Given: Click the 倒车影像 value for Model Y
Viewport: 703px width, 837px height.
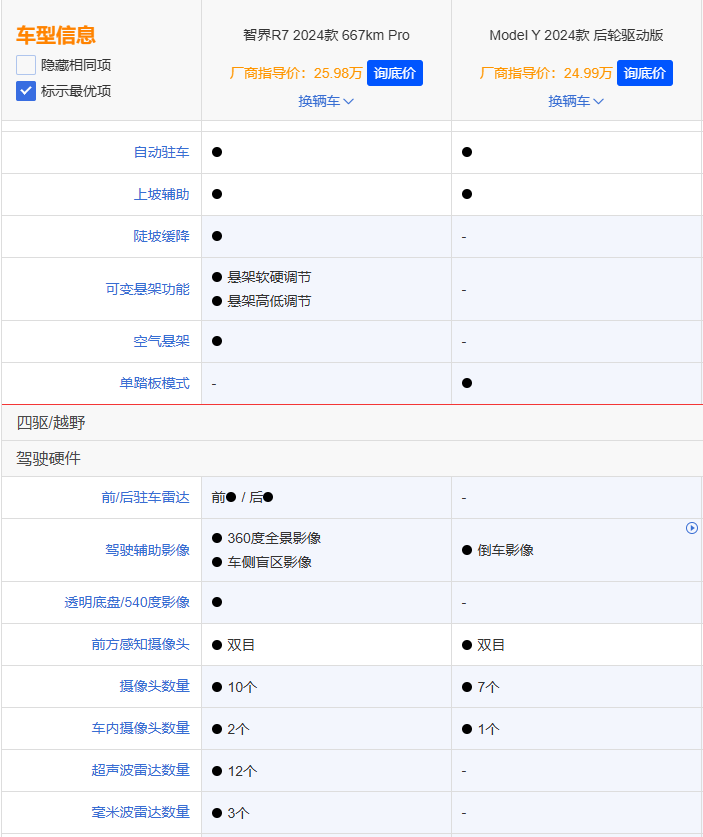Looking at the screenshot, I should pyautogui.click(x=505, y=550).
